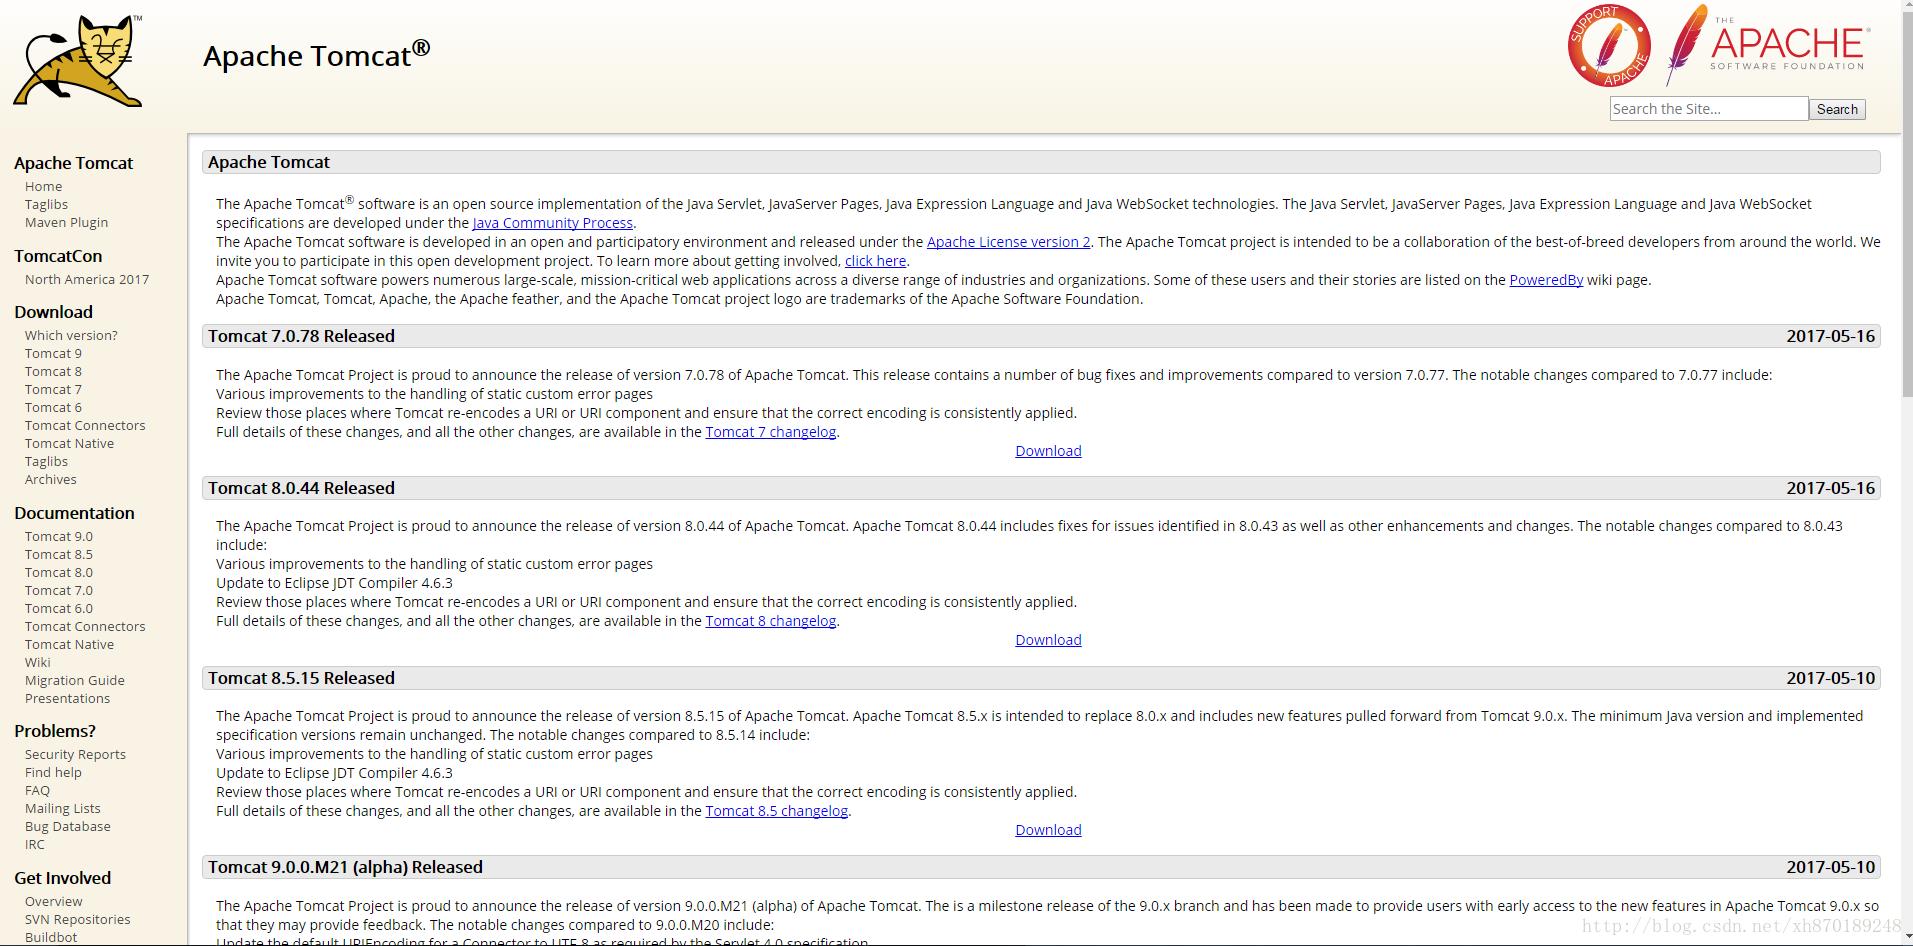Download Tomcat 8.0.44 release
The image size is (1913, 946).
(x=1048, y=640)
